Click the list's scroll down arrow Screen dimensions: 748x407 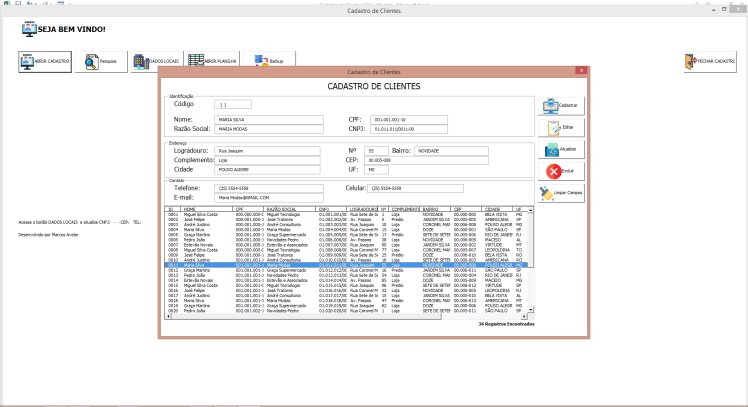point(530,310)
